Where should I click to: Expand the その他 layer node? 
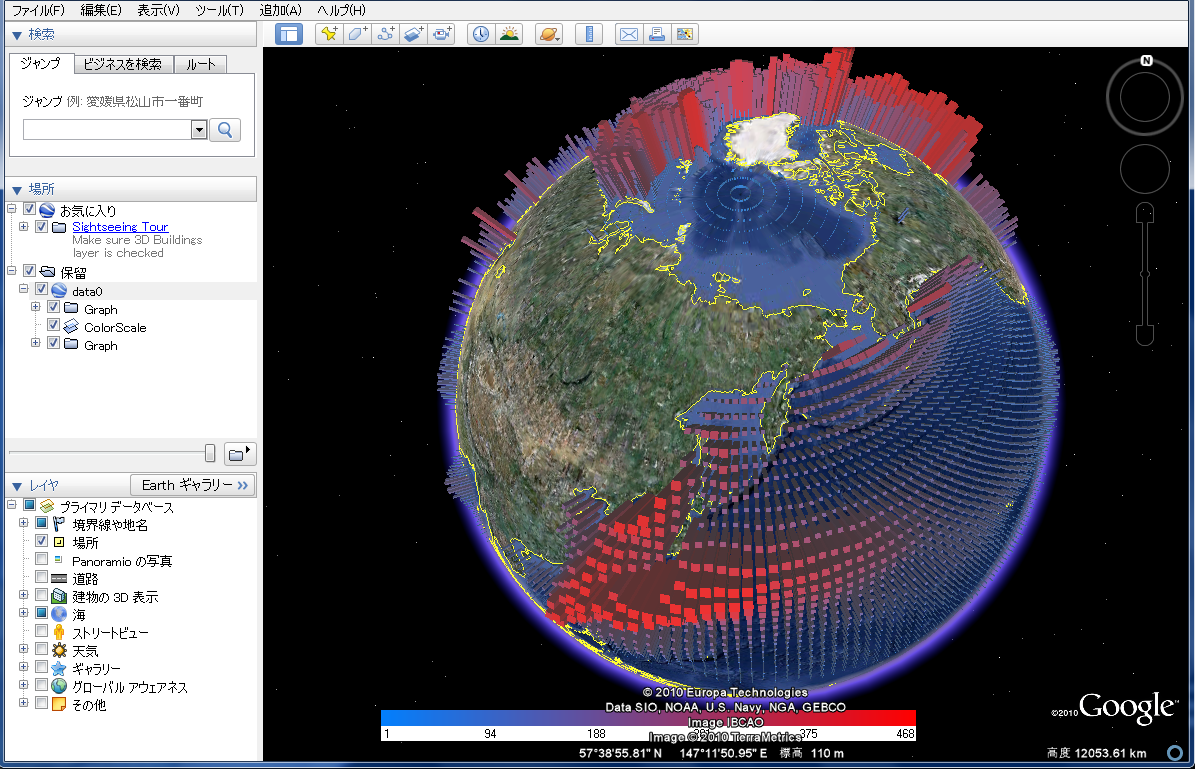[24, 703]
